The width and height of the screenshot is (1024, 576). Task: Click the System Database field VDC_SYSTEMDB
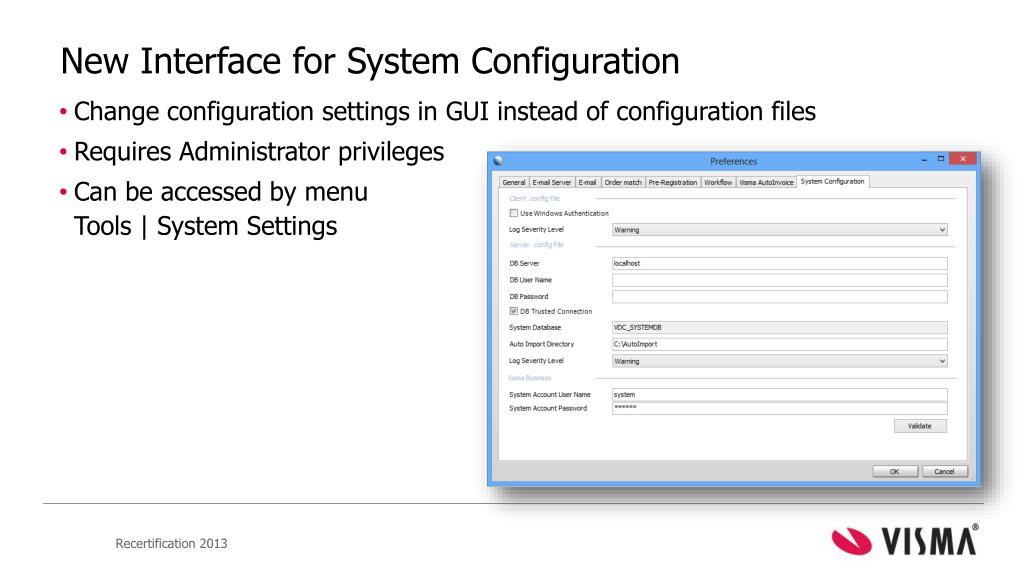(779, 328)
